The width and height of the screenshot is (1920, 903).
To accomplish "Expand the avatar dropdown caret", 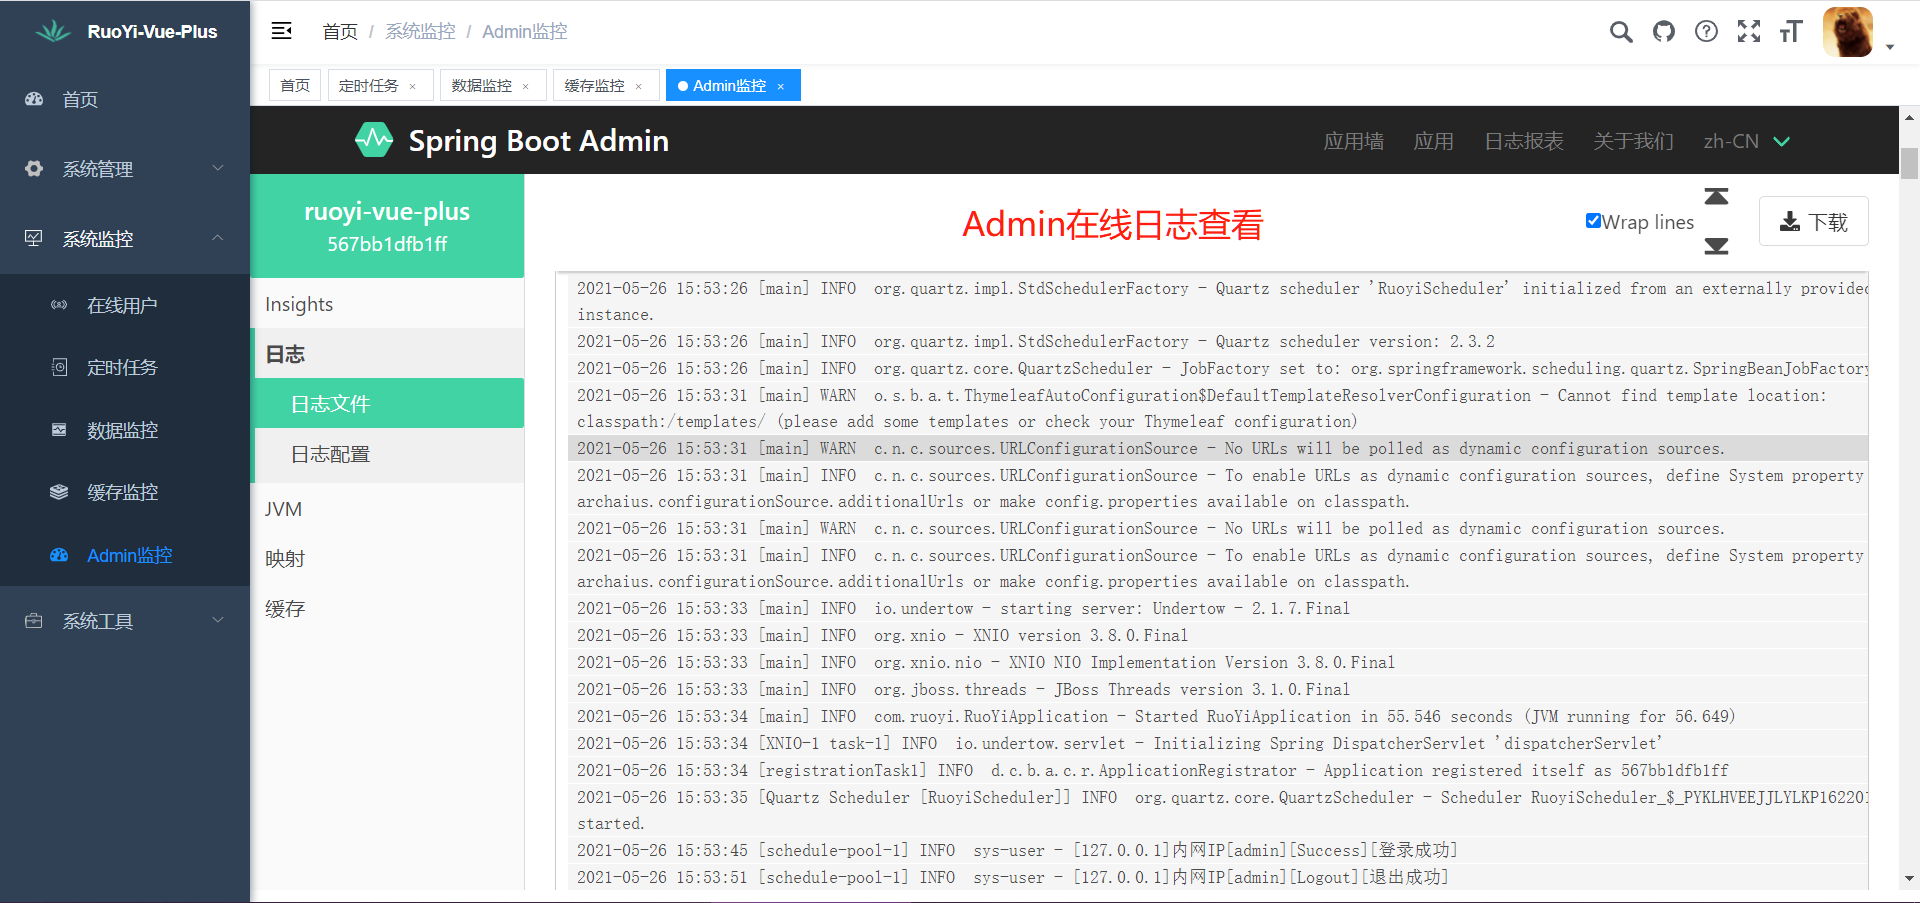I will [x=1890, y=47].
